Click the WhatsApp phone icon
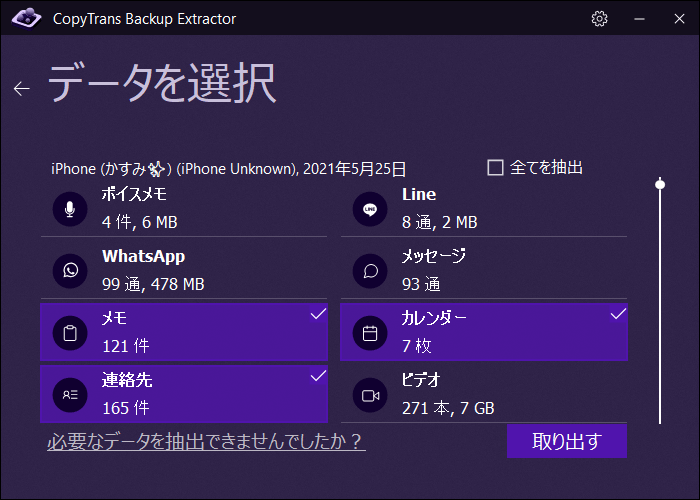The height and width of the screenshot is (500, 700). (x=70, y=271)
